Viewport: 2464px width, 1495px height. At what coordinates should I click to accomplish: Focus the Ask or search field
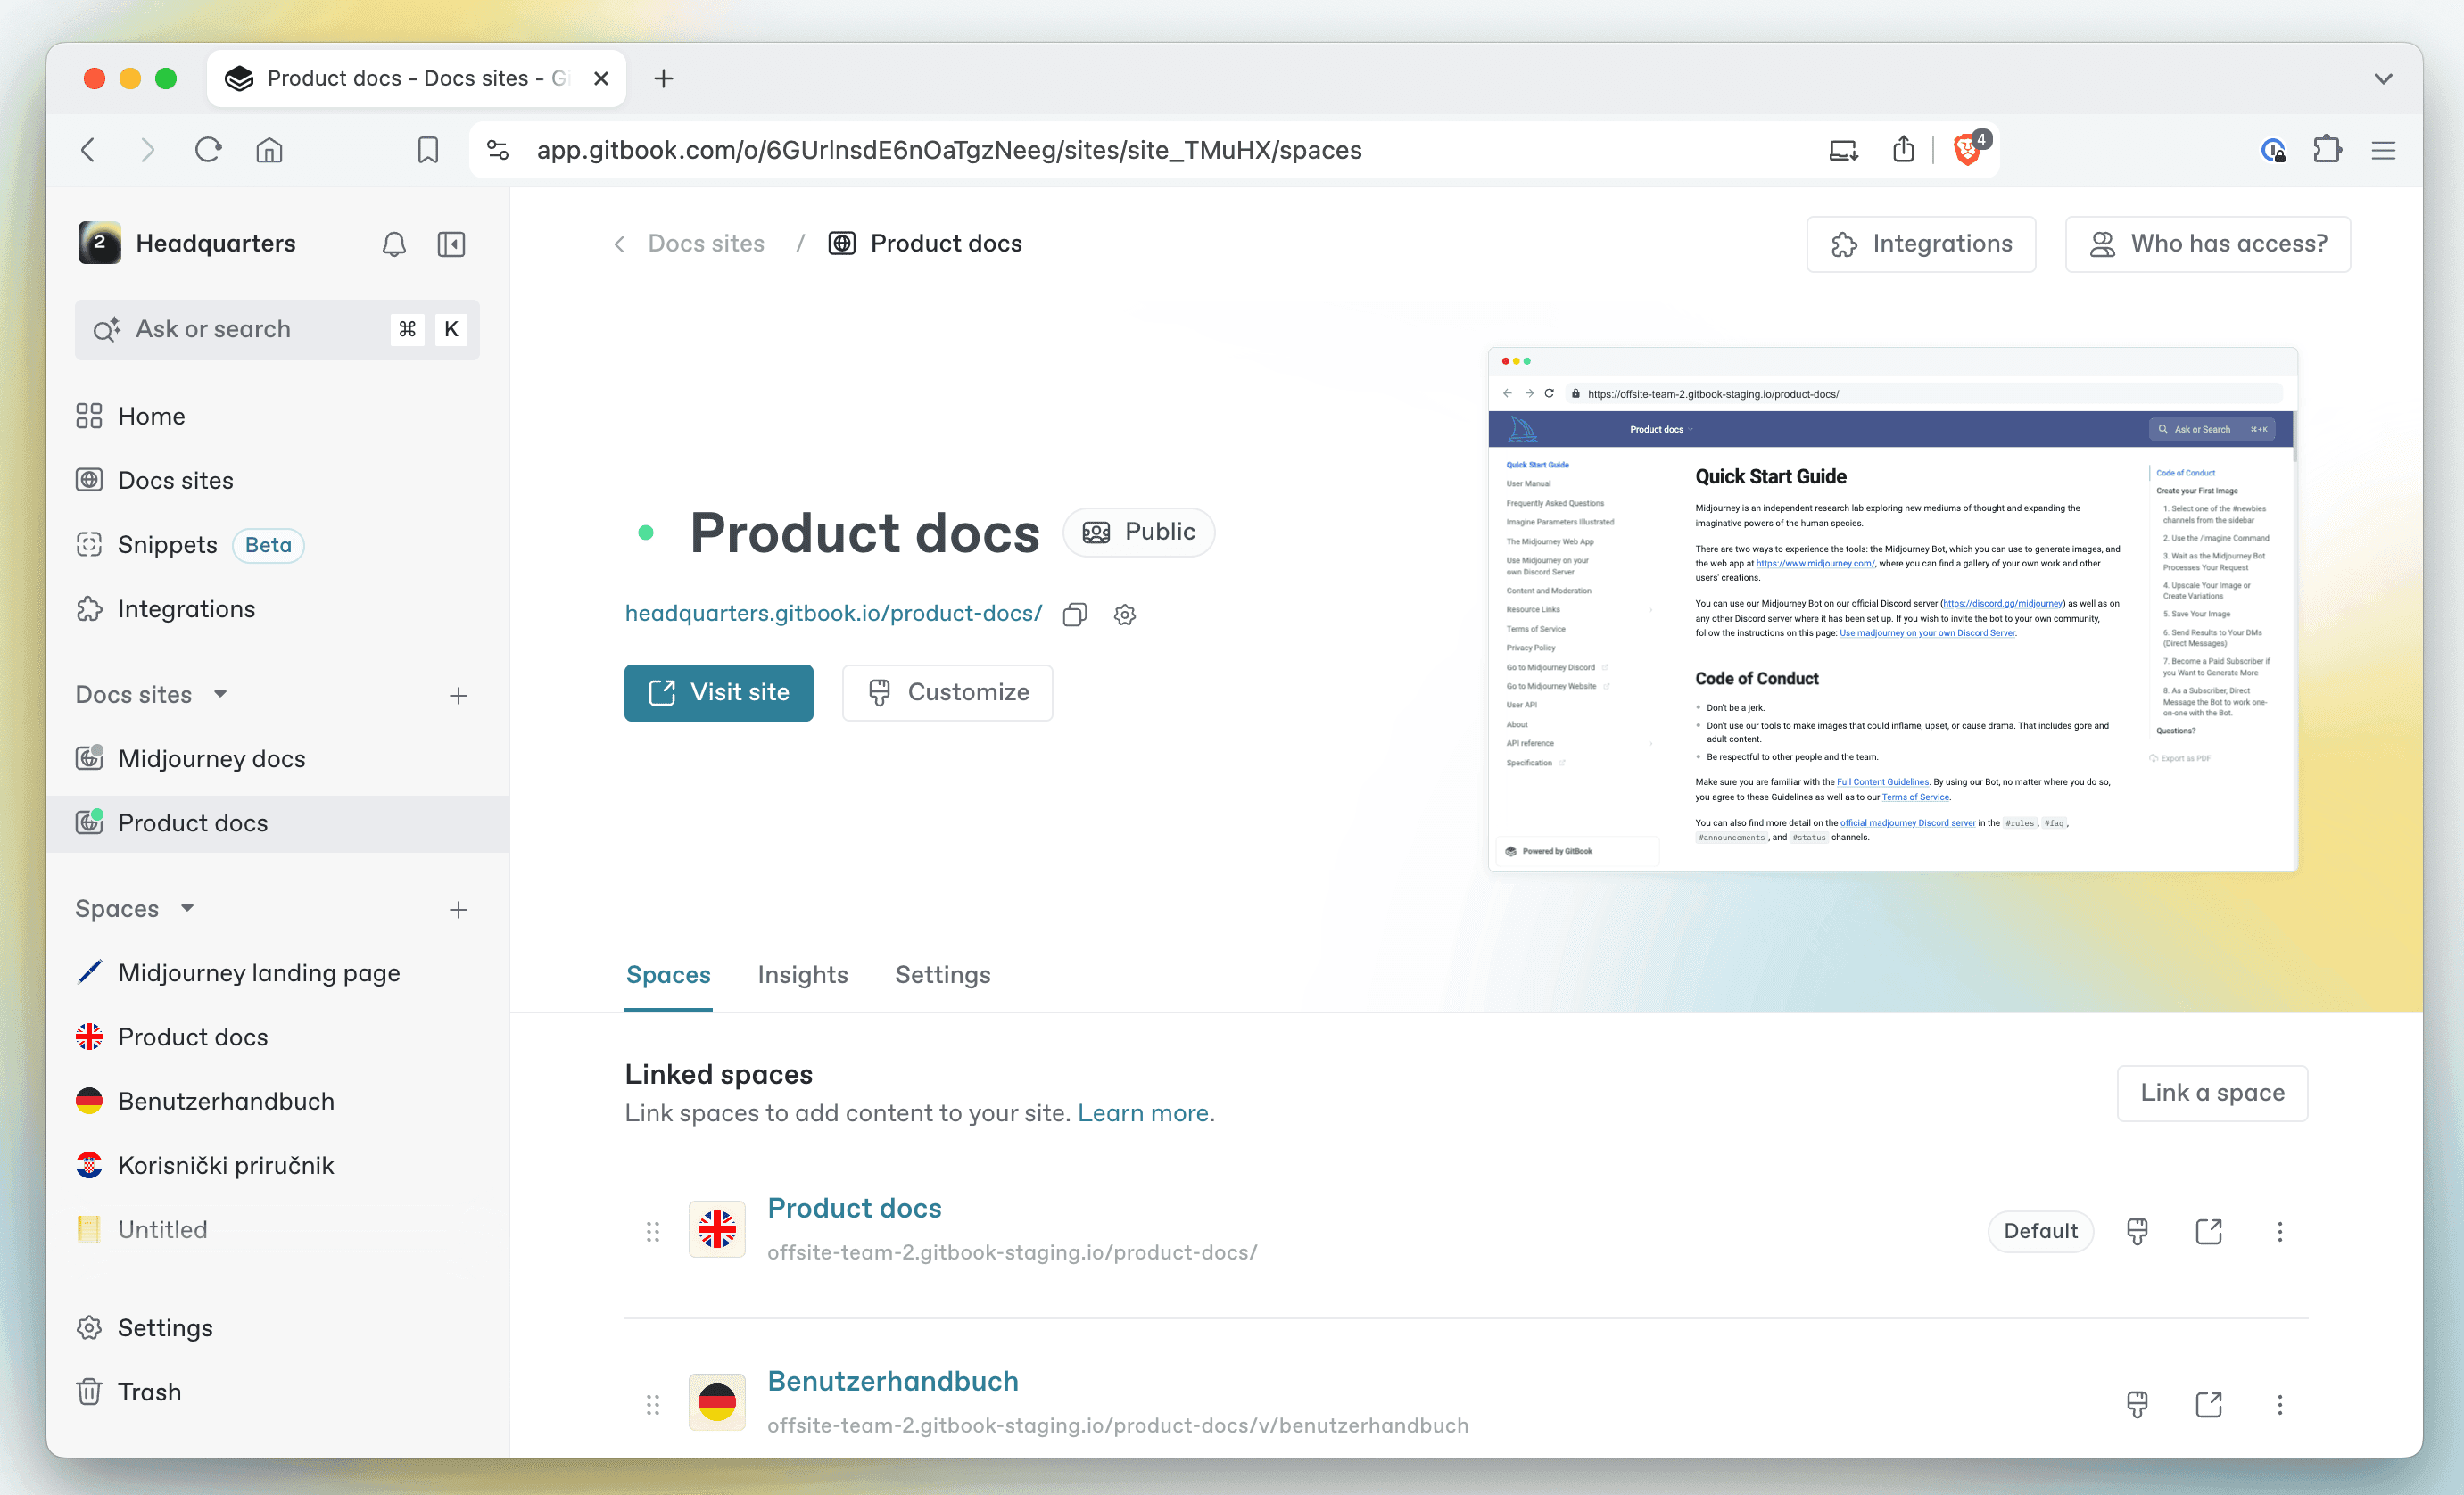277,329
